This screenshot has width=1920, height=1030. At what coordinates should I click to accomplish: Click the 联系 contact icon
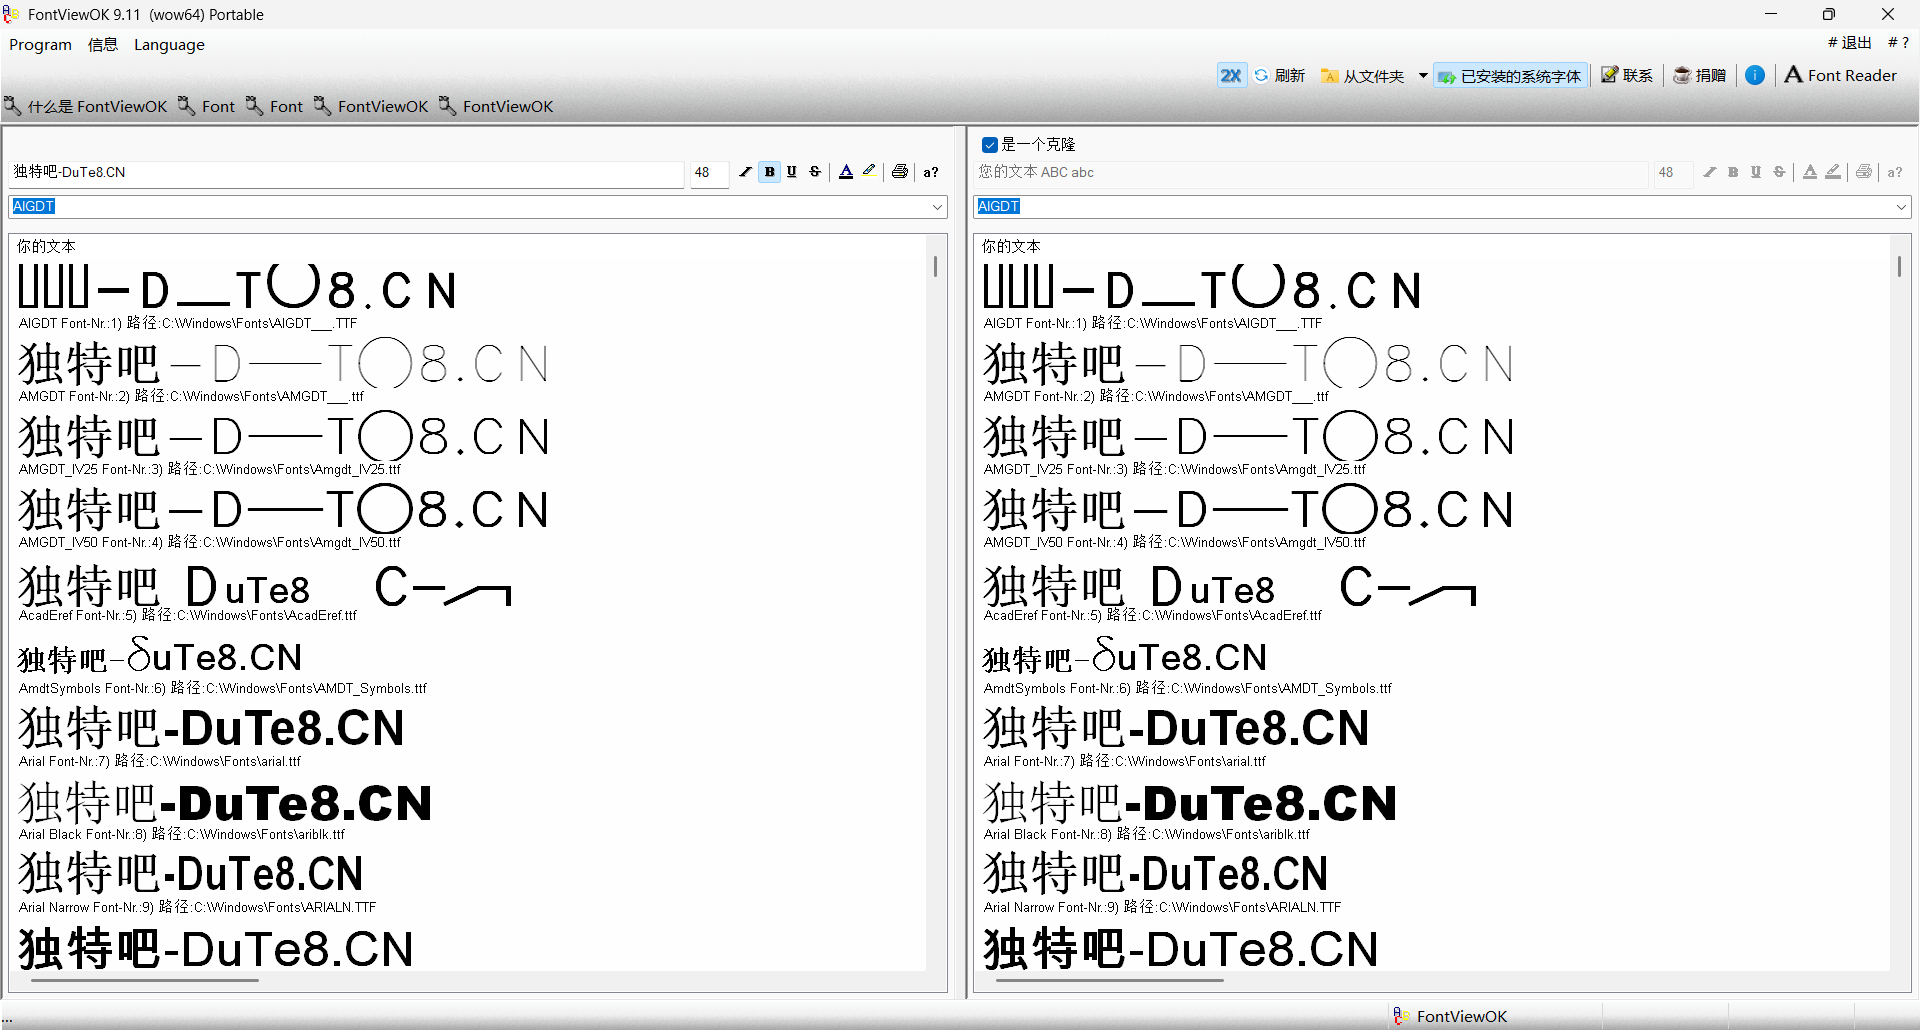(1609, 75)
